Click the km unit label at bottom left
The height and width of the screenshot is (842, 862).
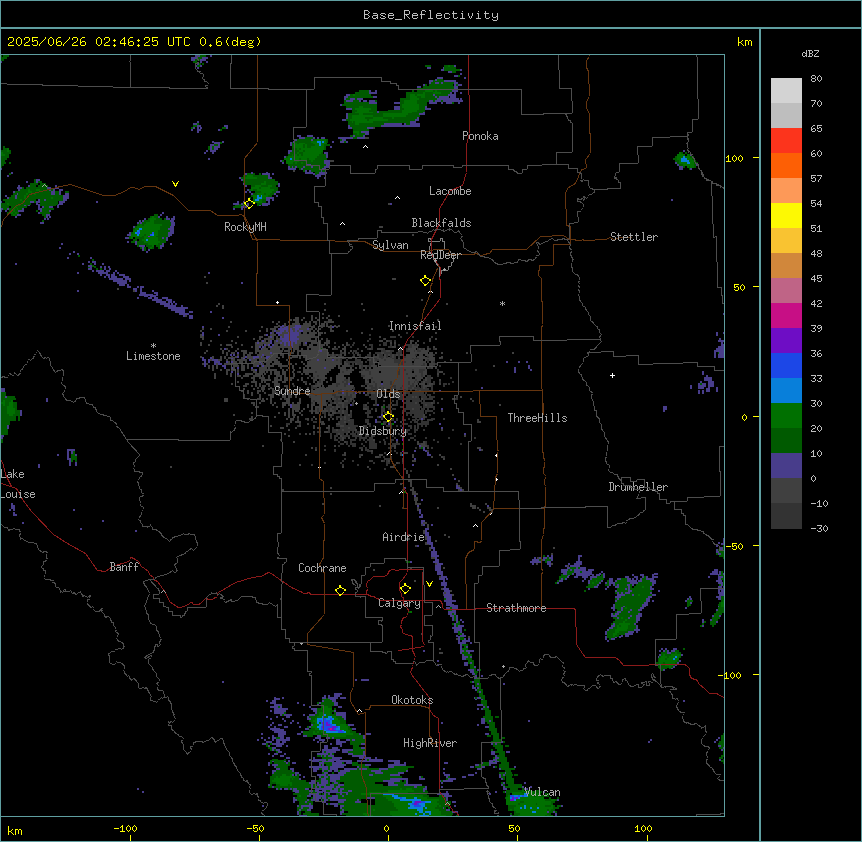click(x=15, y=830)
